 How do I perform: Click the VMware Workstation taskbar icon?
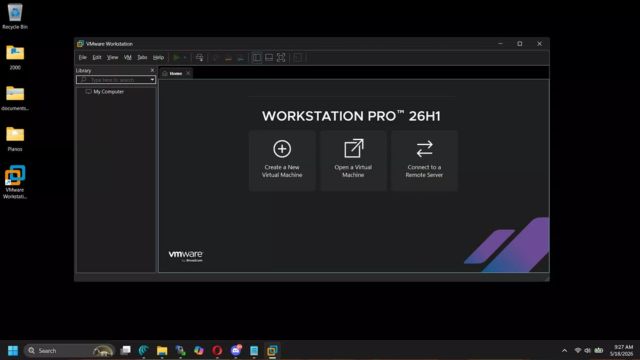(272, 351)
